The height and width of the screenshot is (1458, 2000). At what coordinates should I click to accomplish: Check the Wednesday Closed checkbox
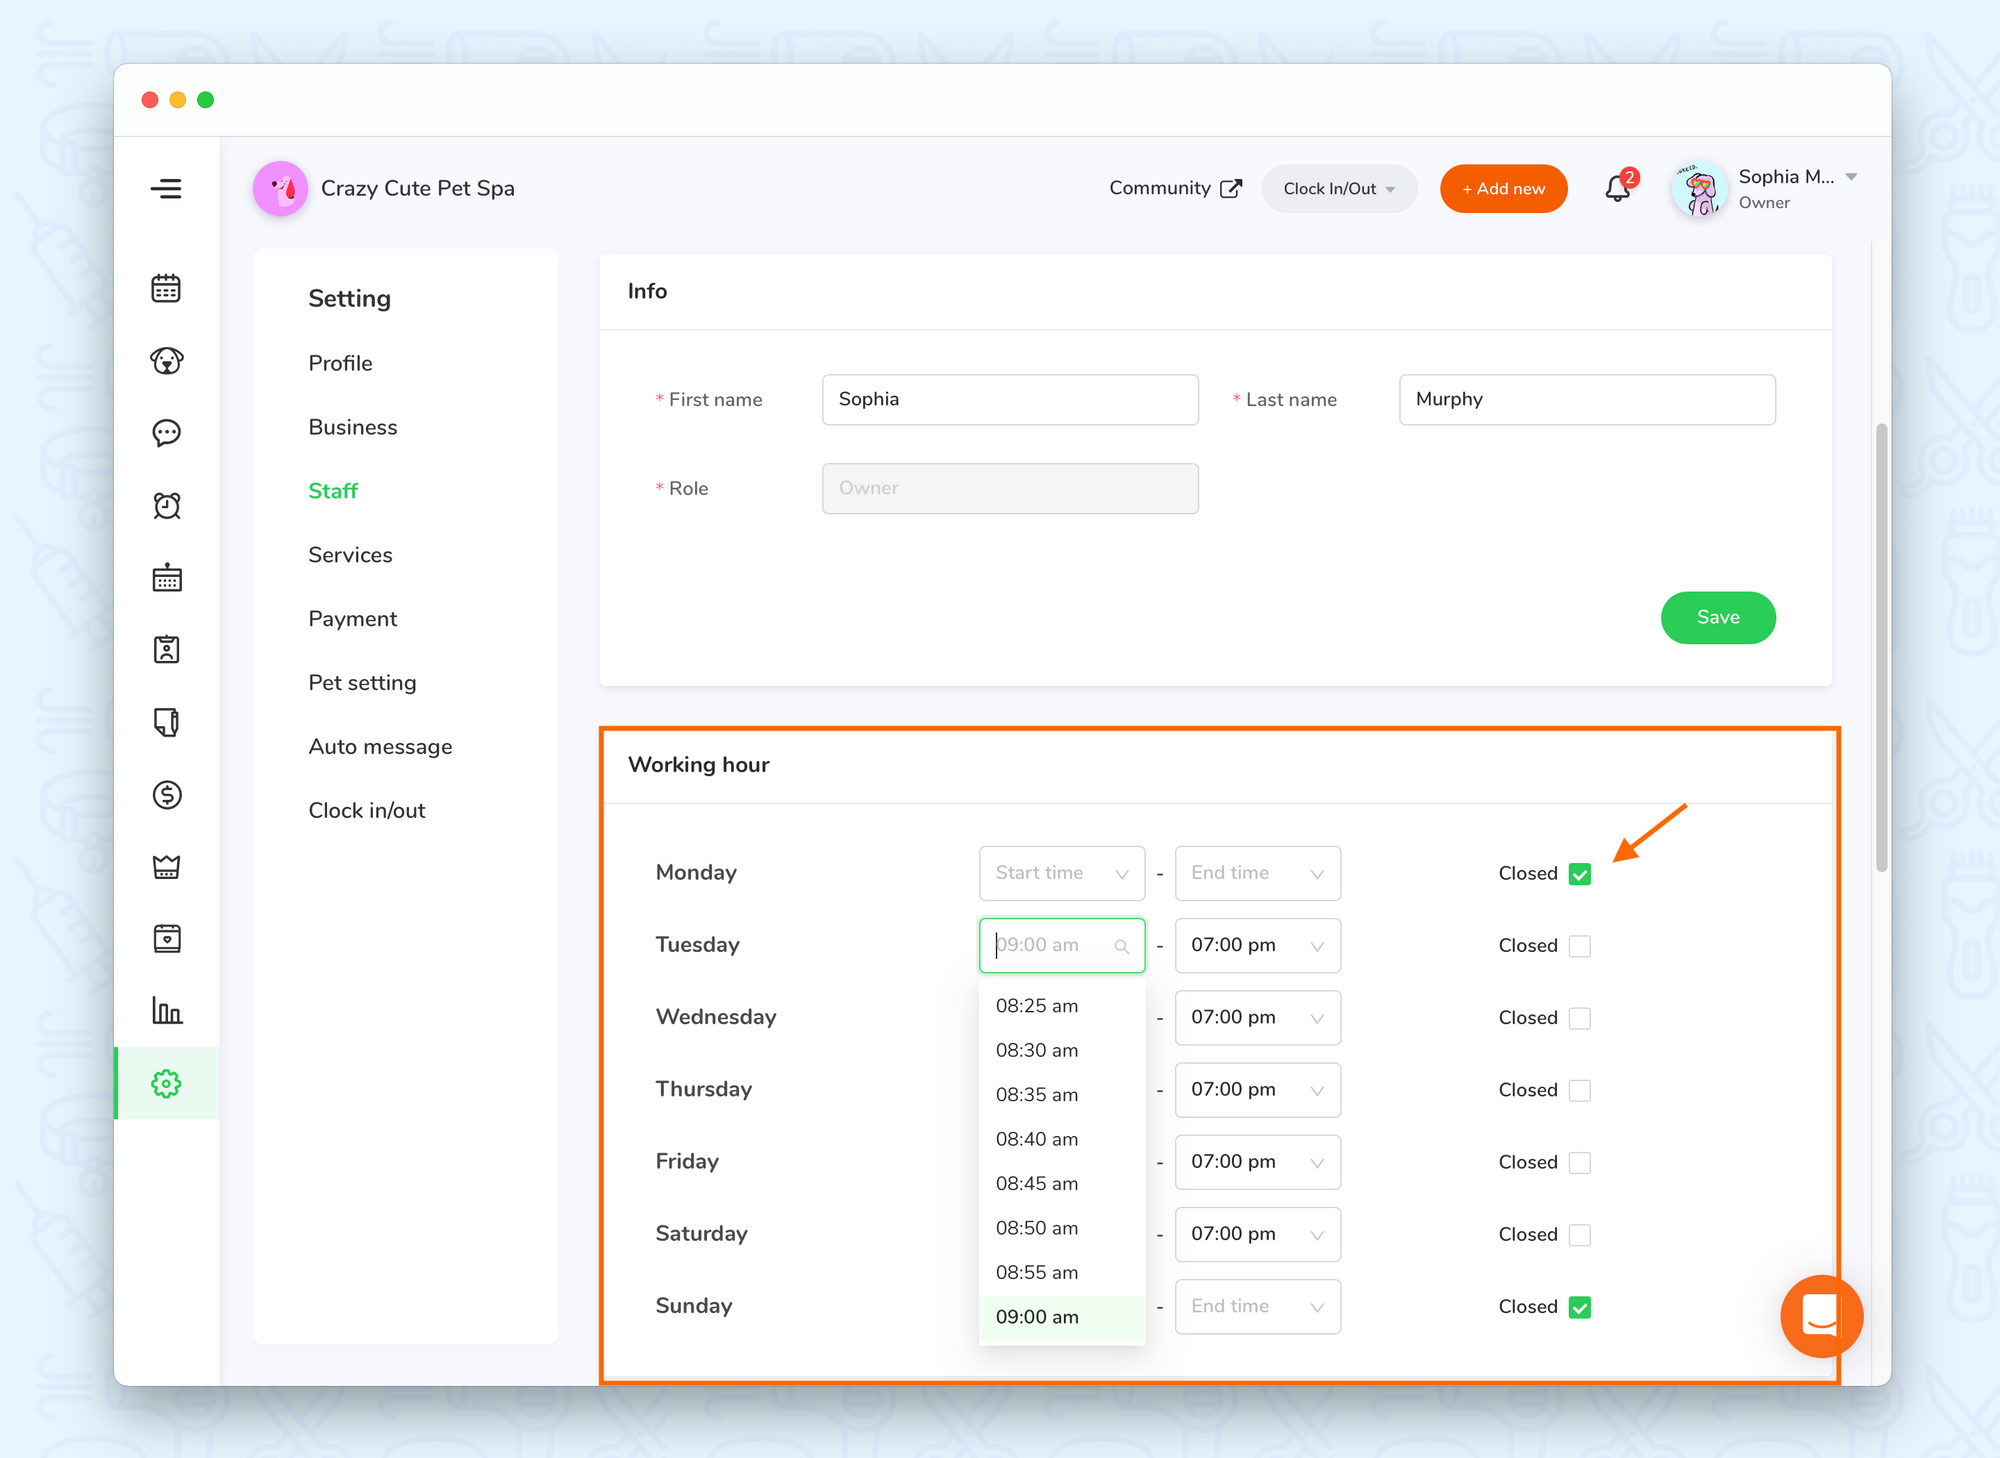tap(1580, 1018)
